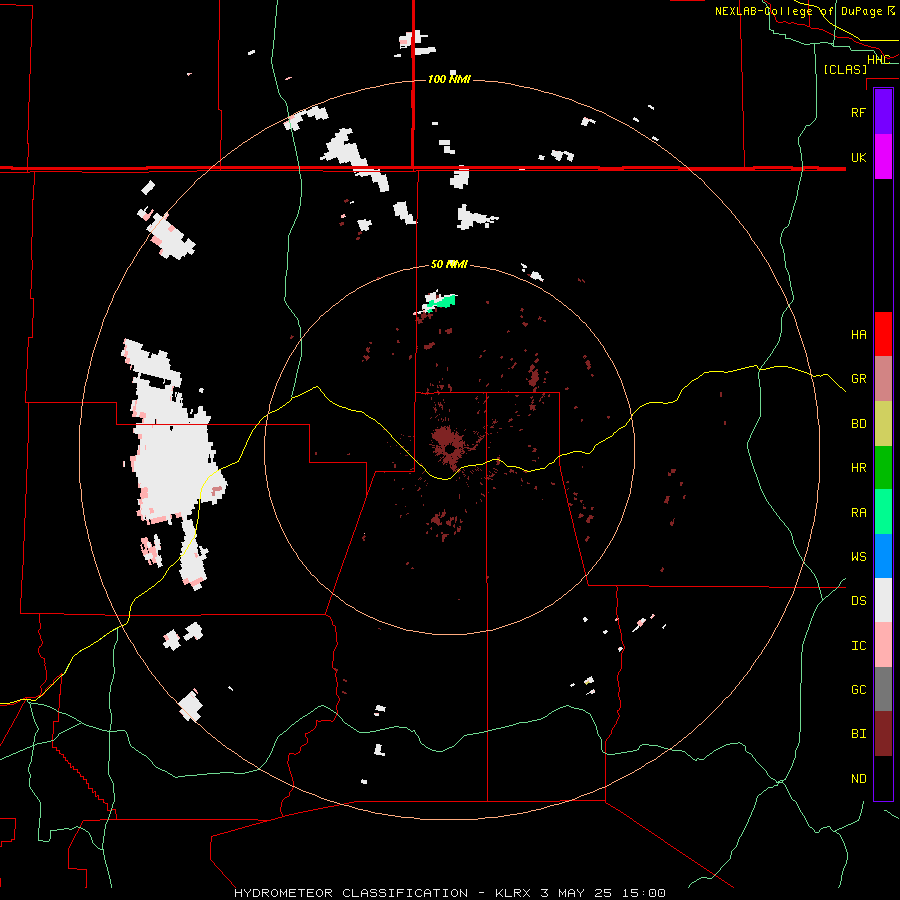Click the HA red legend swatch
Screen dimensions: 900x900
pyautogui.click(x=883, y=334)
